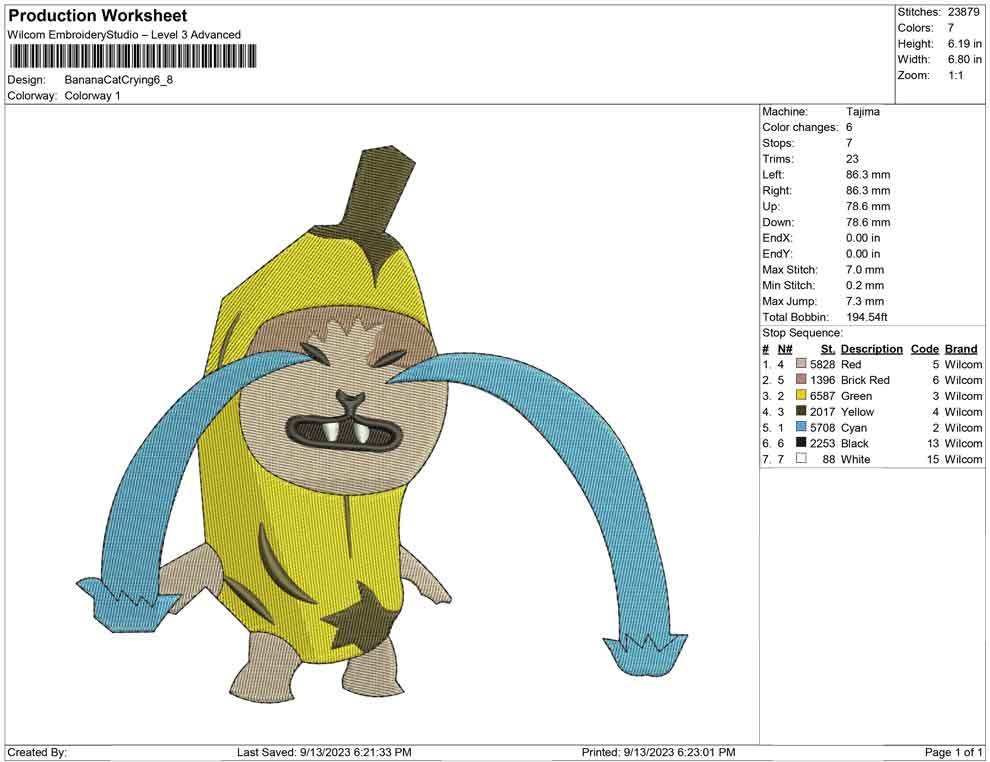The height and width of the screenshot is (762, 990).
Task: Select the Code column header
Action: [924, 348]
